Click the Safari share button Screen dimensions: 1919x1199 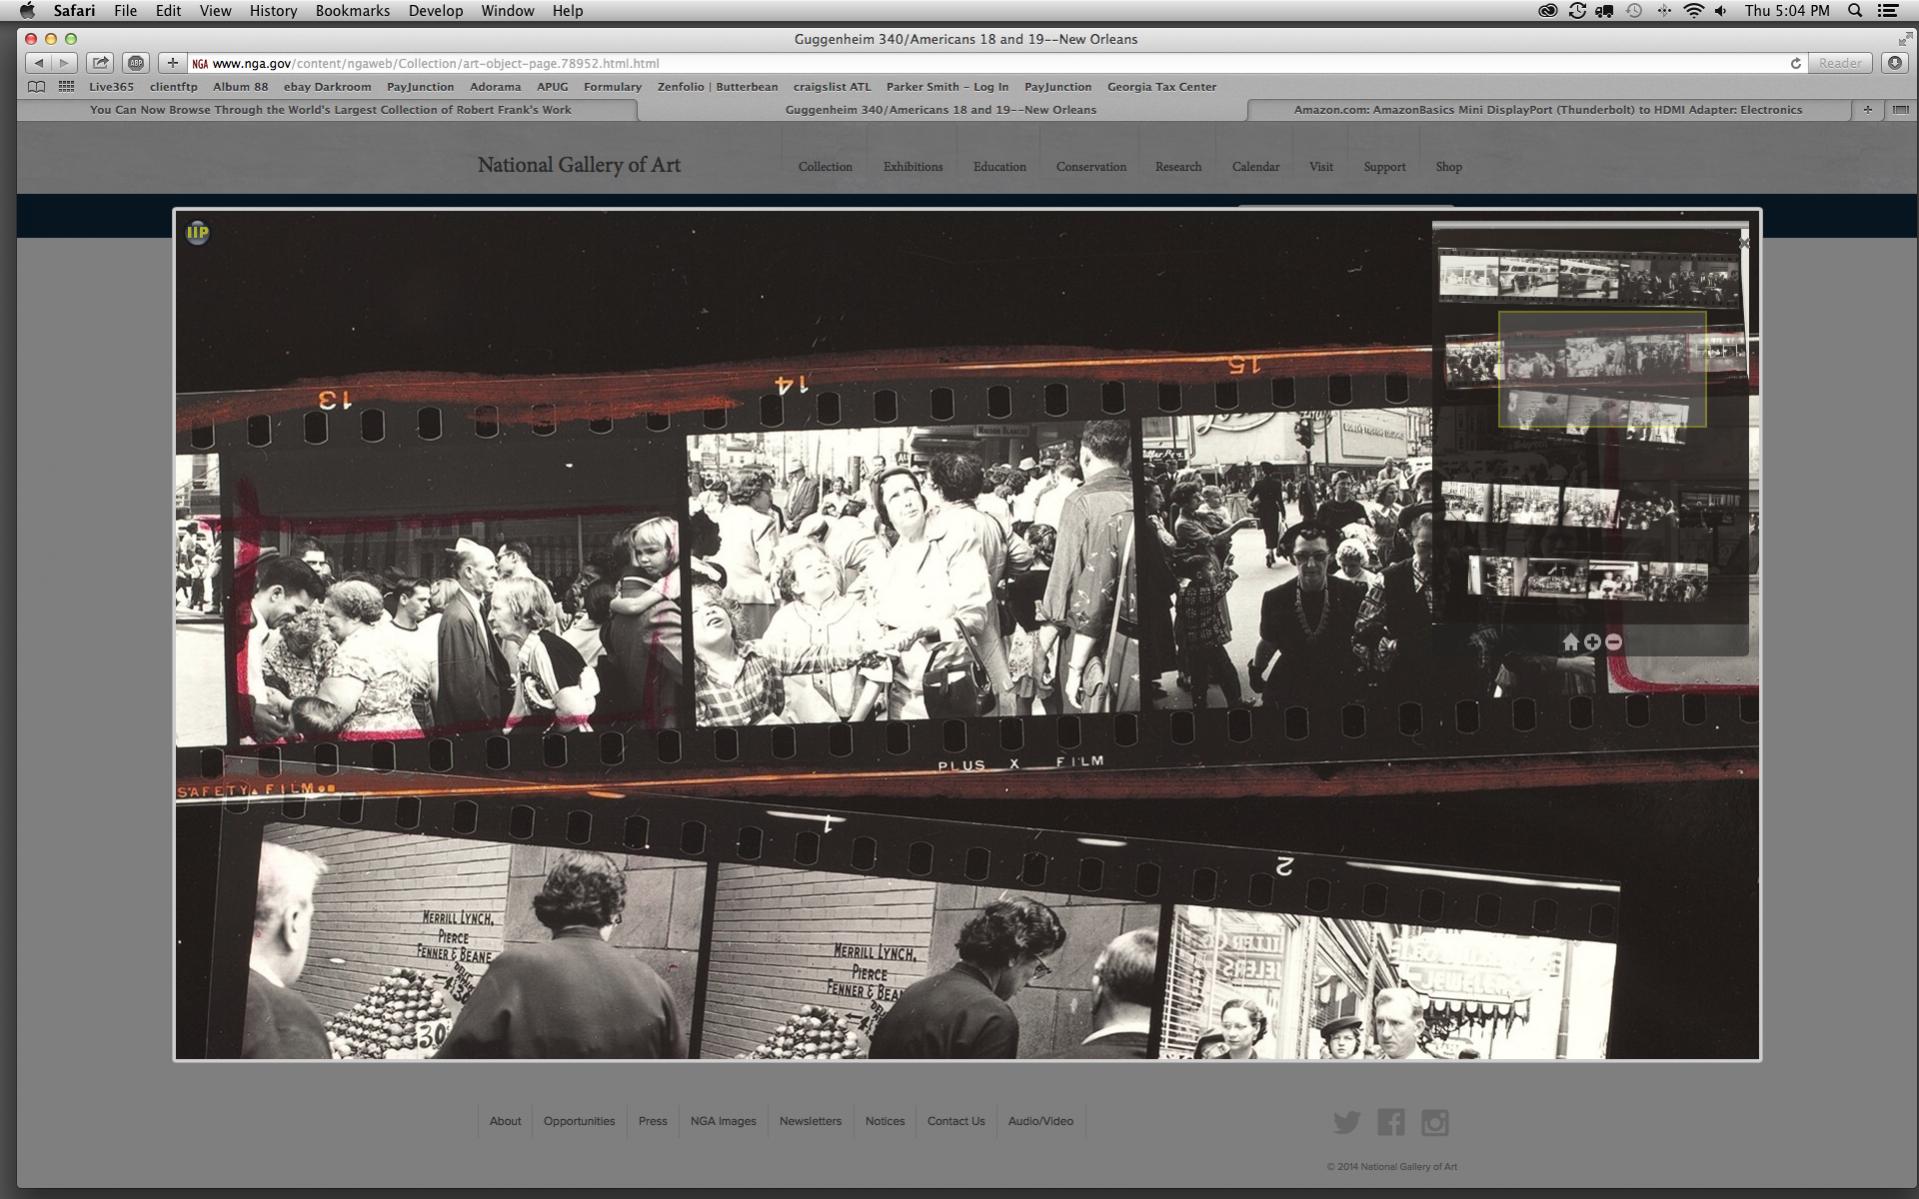[100, 63]
